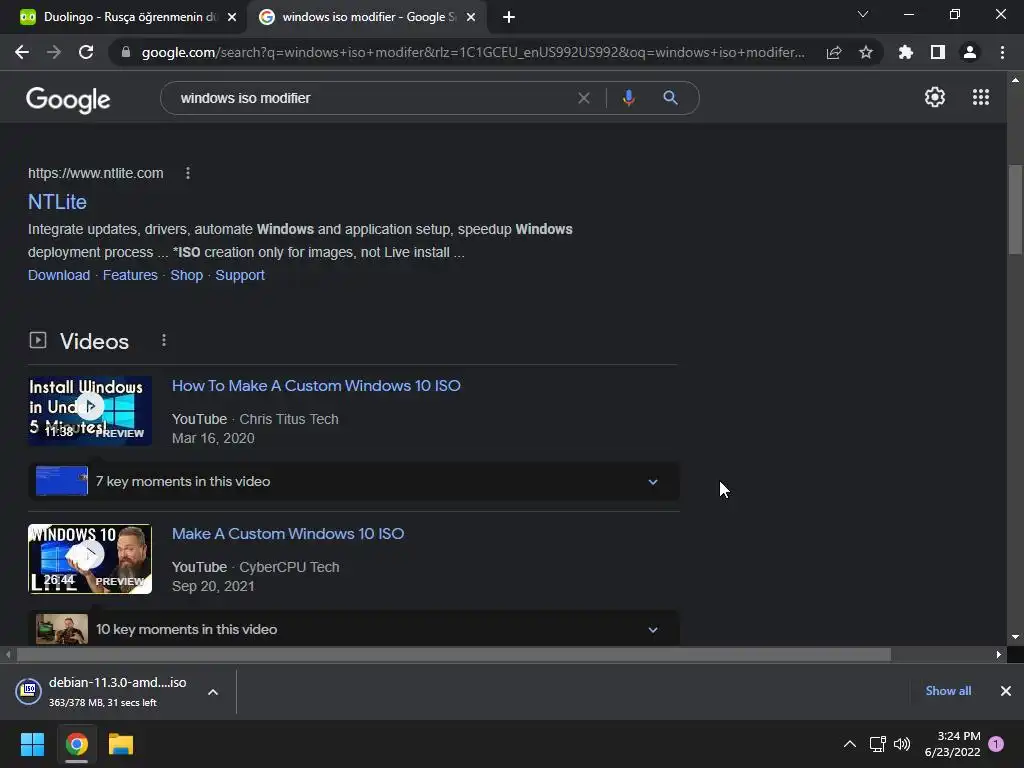The image size is (1024, 768).
Task: Open Chrome's three-dot menu
Action: (x=1002, y=52)
